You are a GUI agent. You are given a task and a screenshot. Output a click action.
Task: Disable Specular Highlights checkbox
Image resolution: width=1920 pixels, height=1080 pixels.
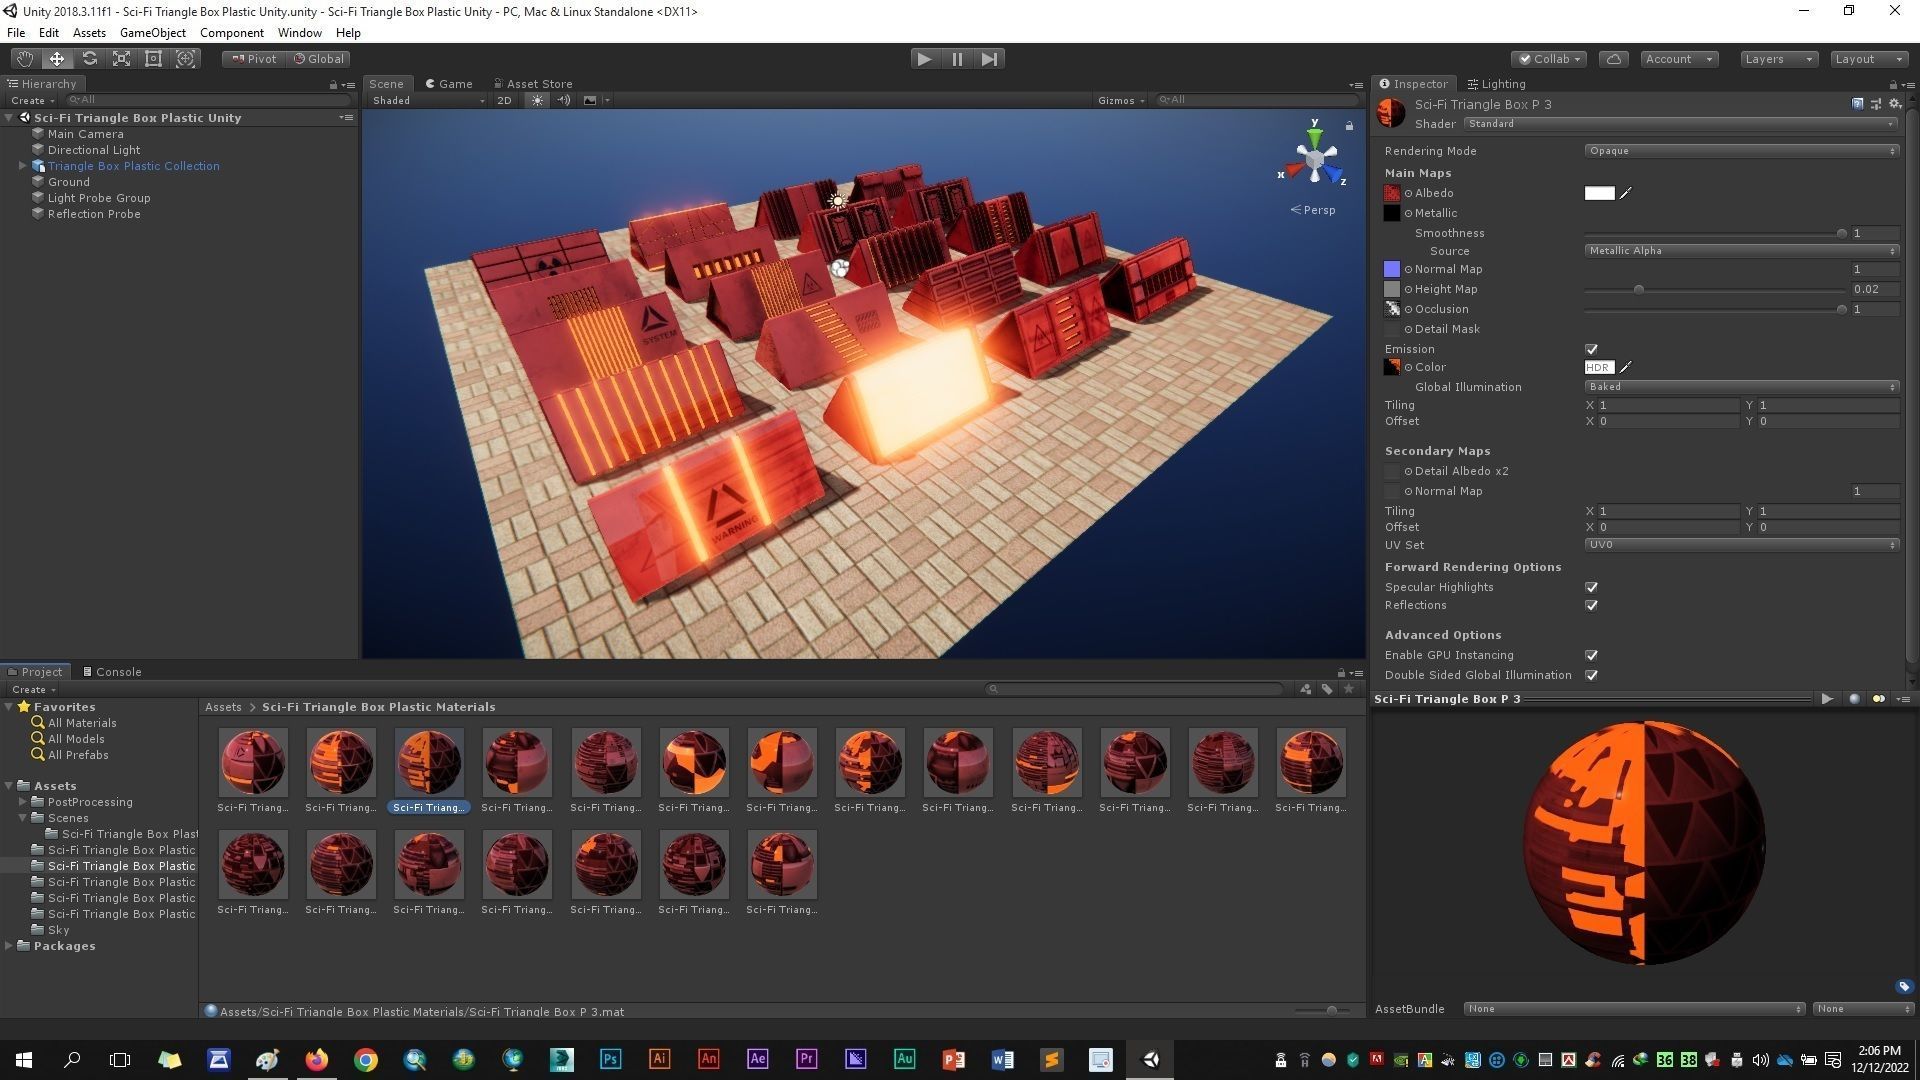coord(1591,587)
